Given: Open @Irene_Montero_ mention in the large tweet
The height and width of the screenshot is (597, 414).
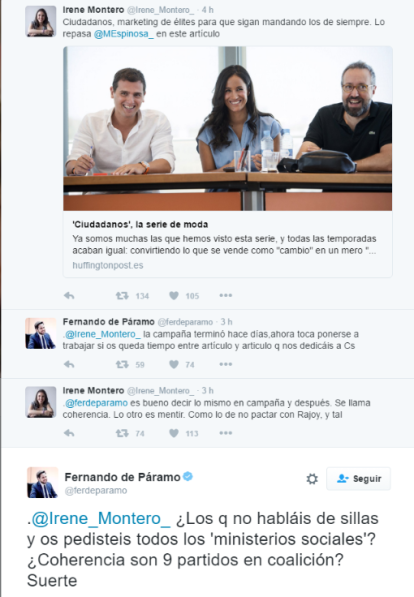Looking at the screenshot, I should (x=101, y=519).
